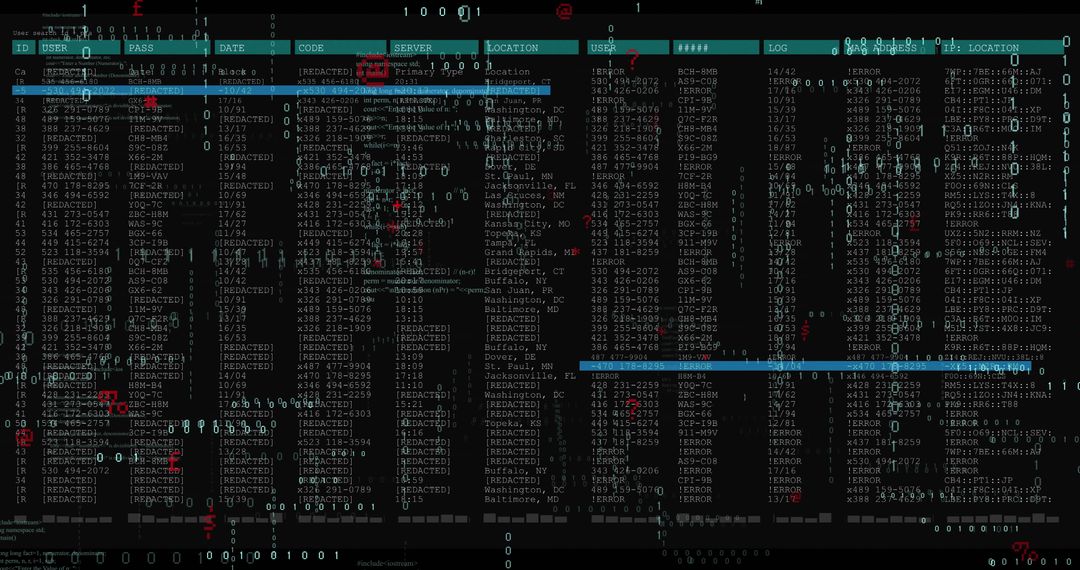Click the LOCATION column header
Viewport: 1080px width, 570px height.
pos(533,48)
